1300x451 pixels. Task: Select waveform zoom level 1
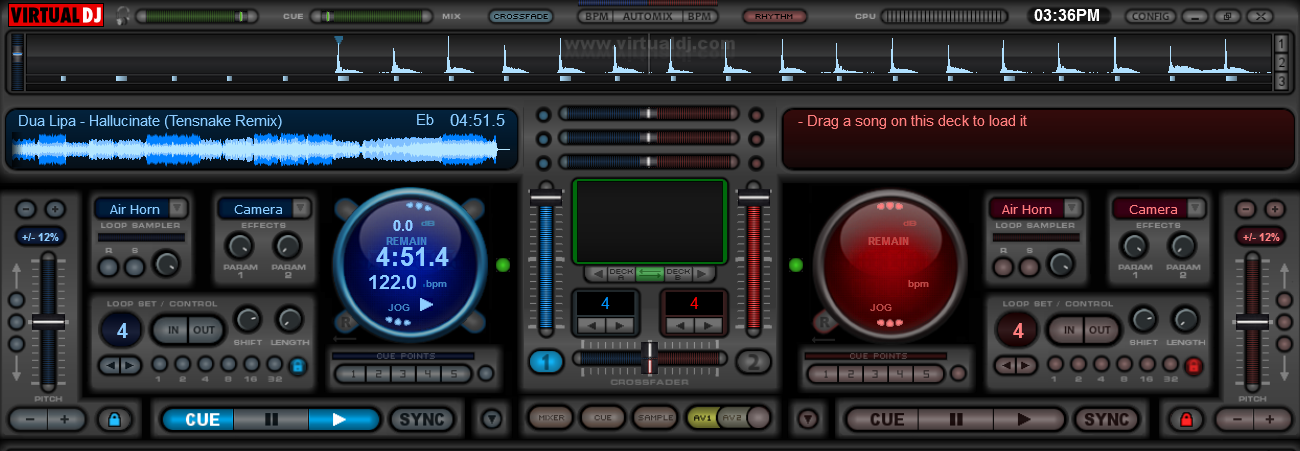coord(1282,43)
